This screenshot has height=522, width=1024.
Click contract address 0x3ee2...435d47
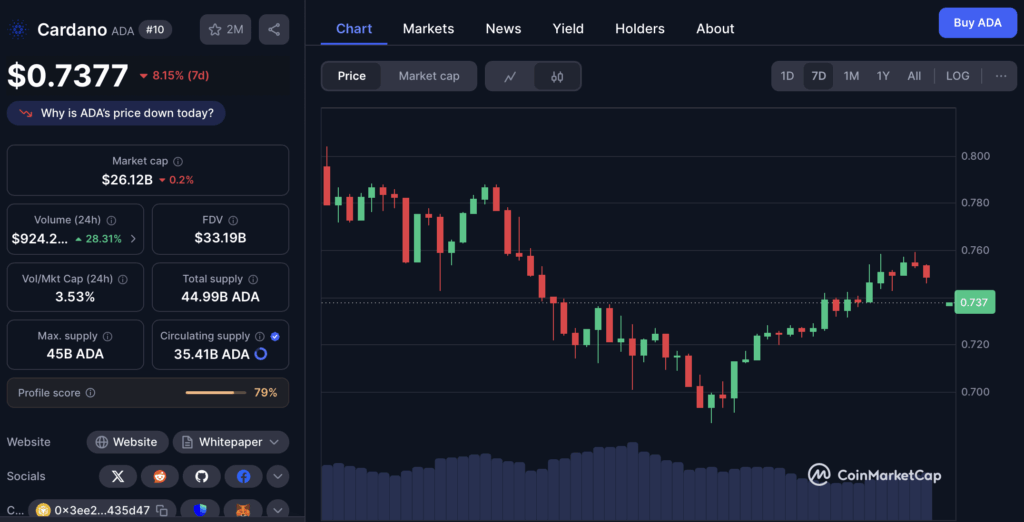tap(101, 510)
